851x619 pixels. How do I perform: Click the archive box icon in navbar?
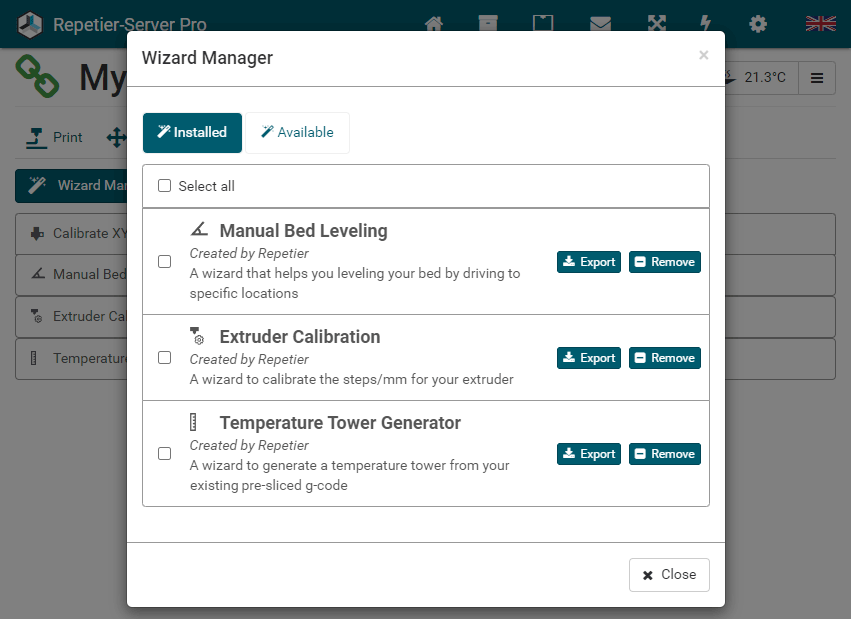[x=488, y=24]
